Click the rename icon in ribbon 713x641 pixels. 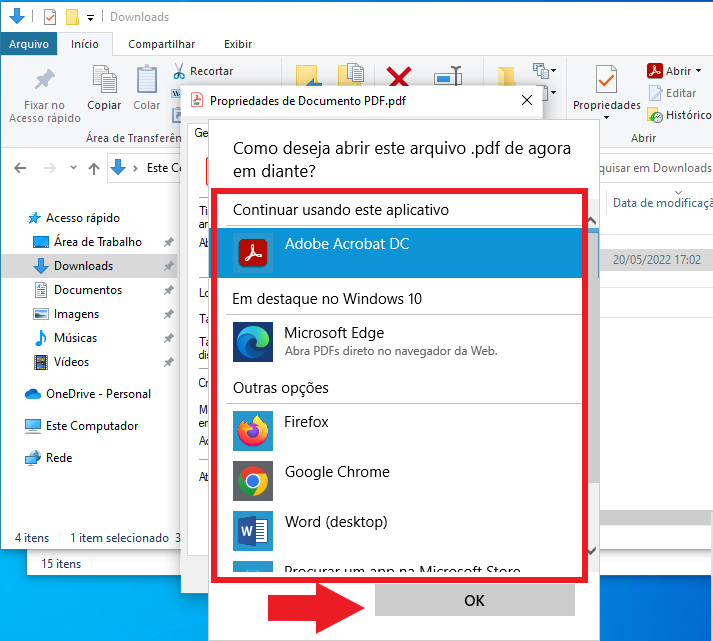pos(448,76)
